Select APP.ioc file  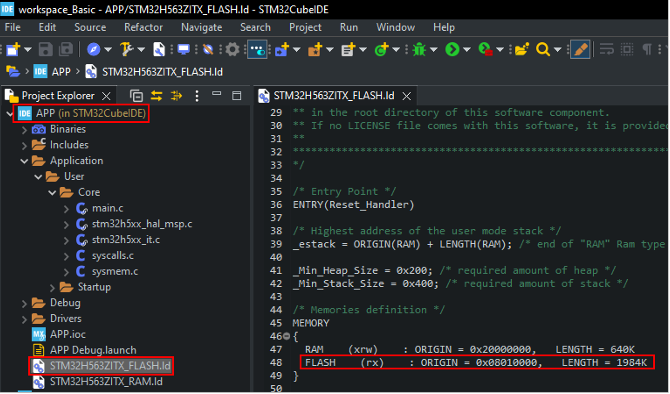point(68,334)
